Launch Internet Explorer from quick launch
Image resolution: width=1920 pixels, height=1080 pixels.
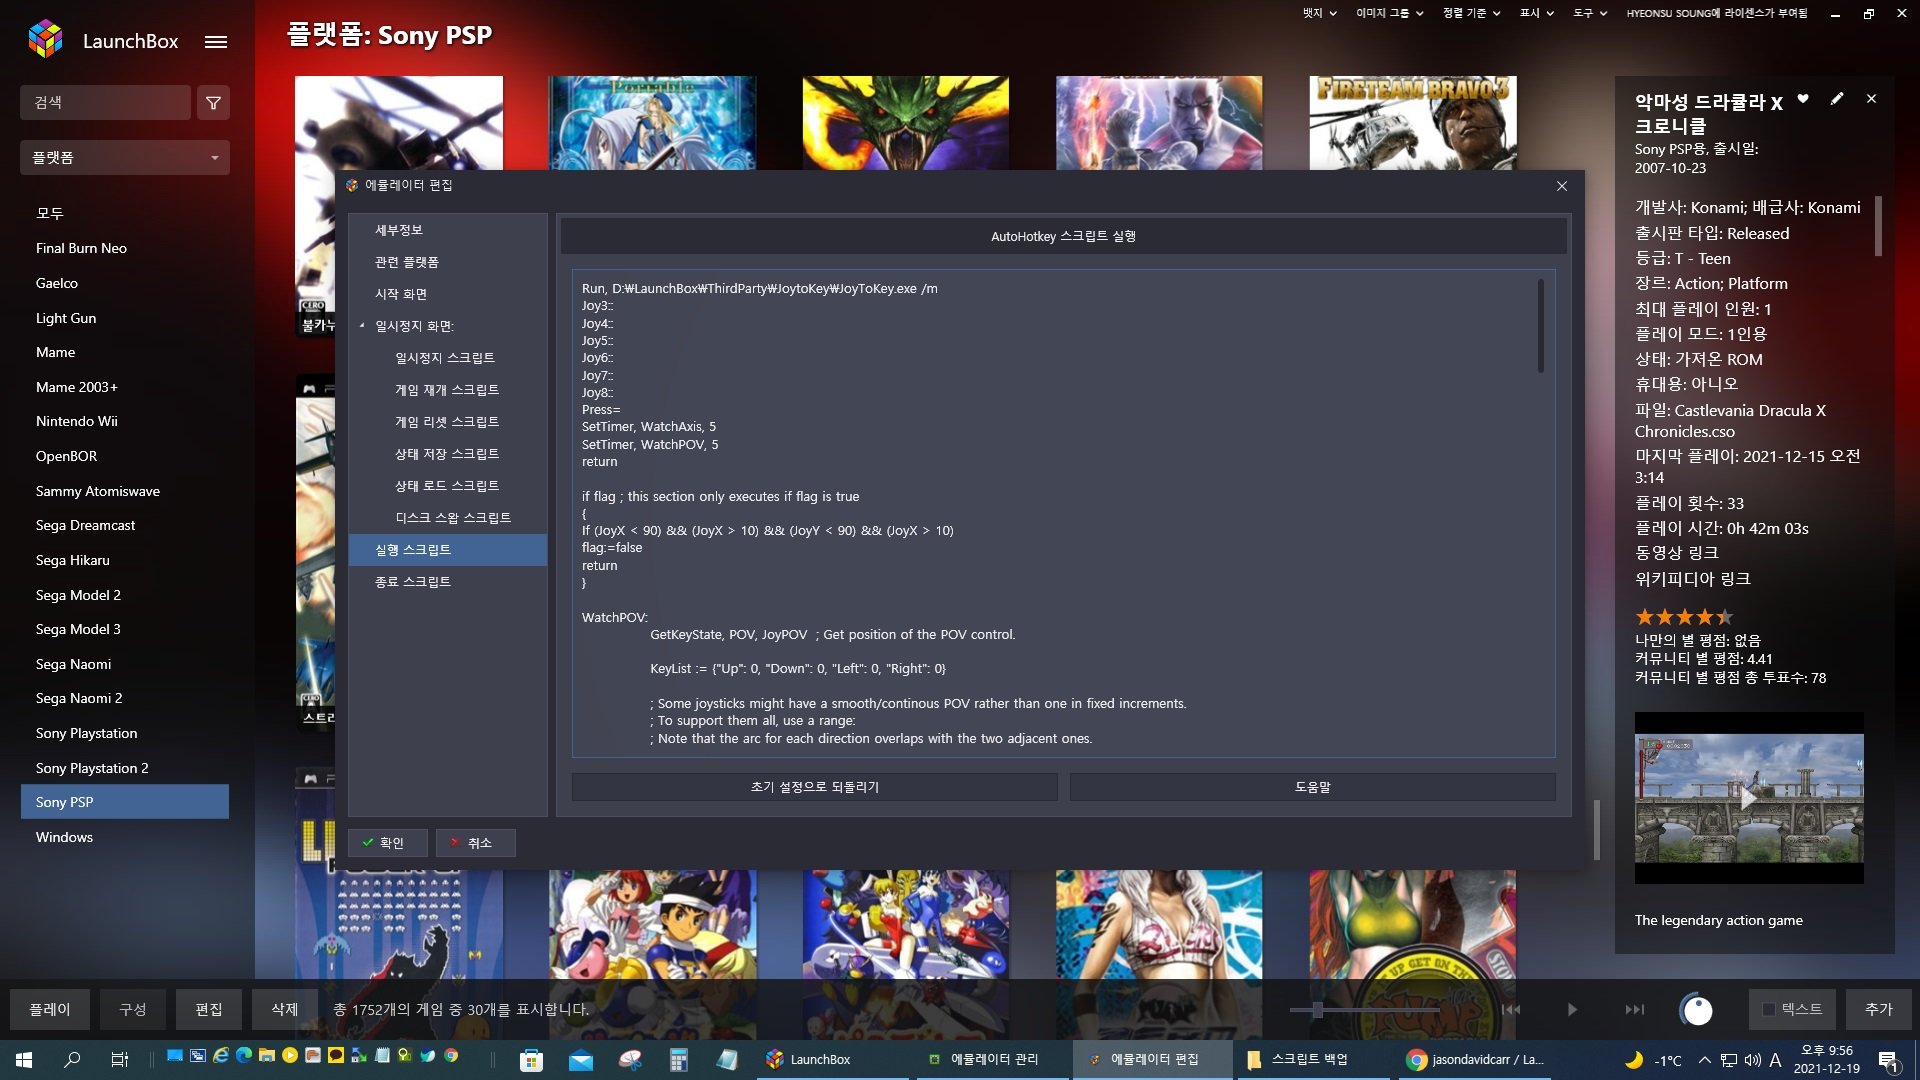click(x=221, y=1055)
